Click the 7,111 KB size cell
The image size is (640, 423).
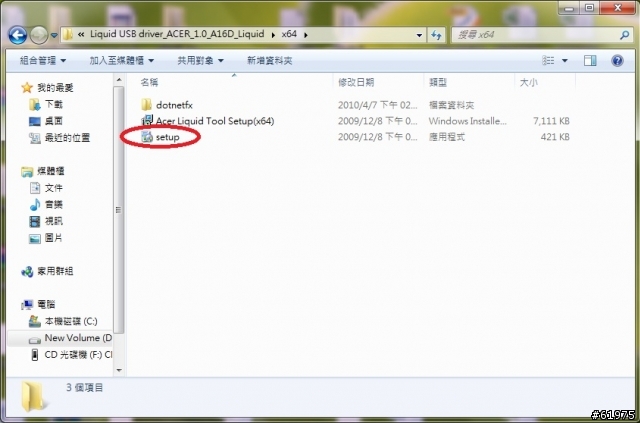coord(551,121)
